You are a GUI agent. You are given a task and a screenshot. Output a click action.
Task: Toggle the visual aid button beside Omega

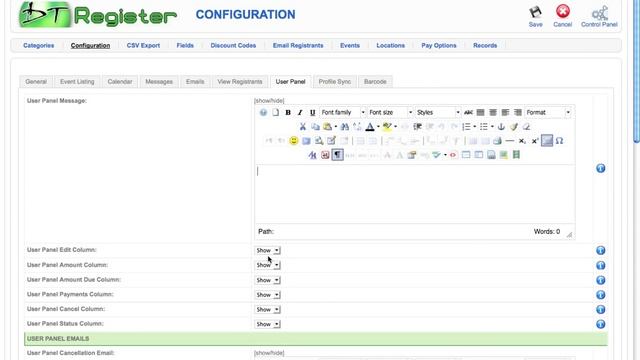[x=547, y=141]
